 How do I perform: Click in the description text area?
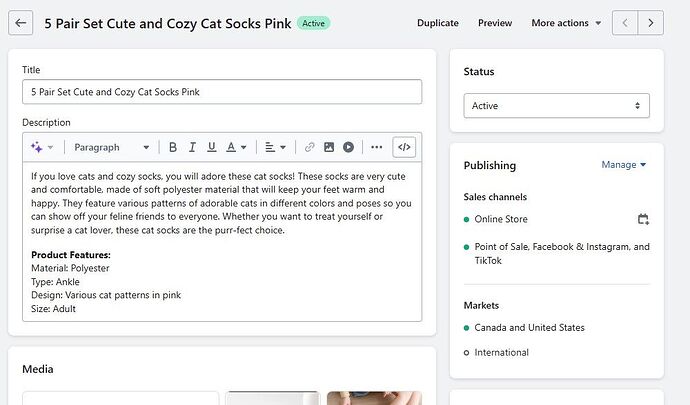(x=222, y=242)
